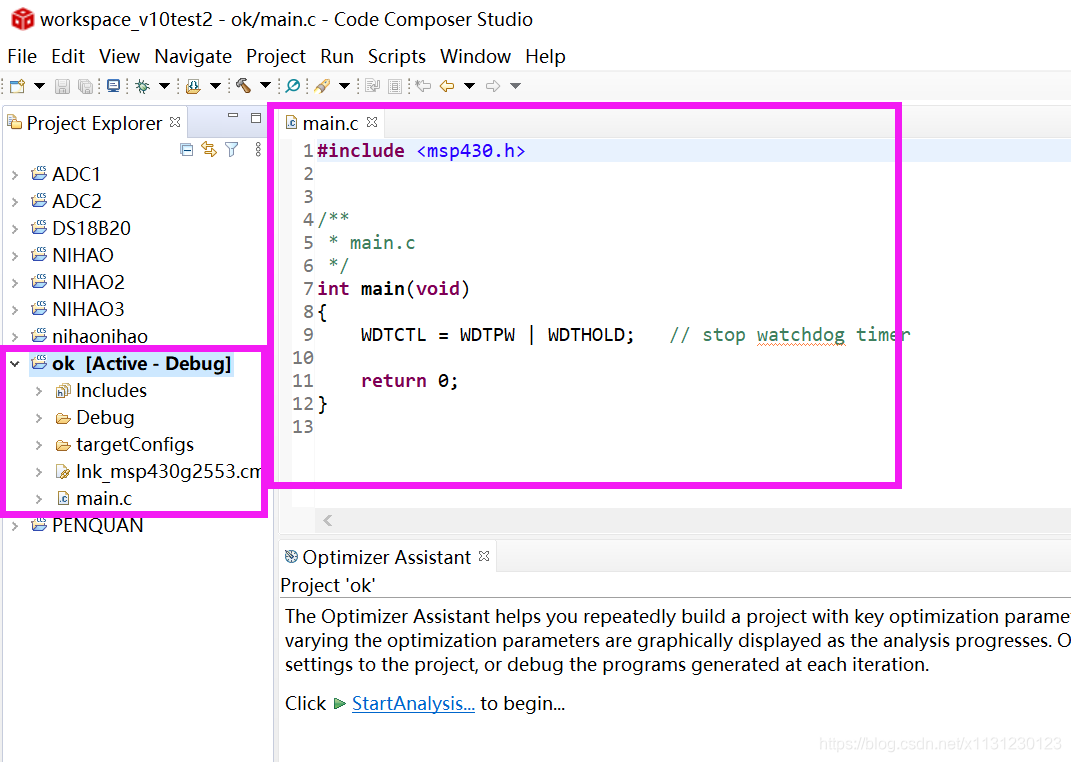Image resolution: width=1071 pixels, height=762 pixels.
Task: Open the Project Explorer view menu
Action: point(257,148)
